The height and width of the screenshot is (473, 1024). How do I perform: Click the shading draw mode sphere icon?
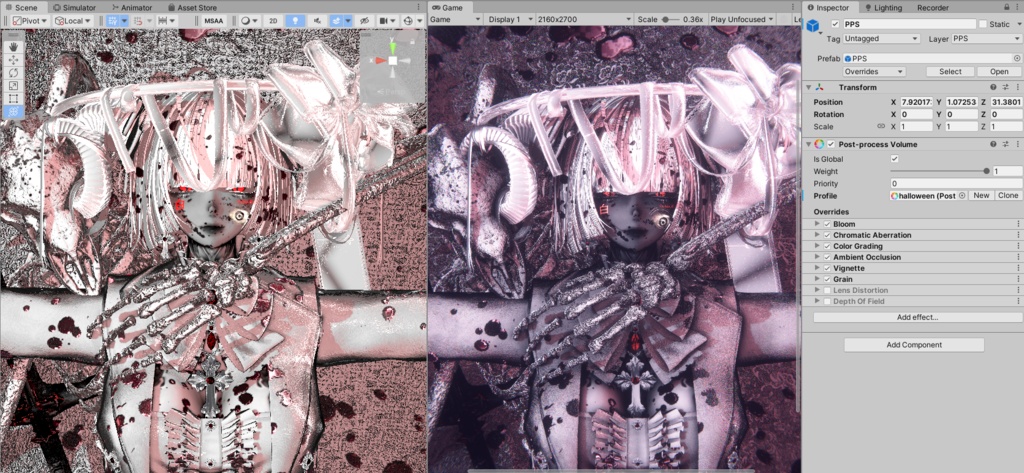(x=246, y=21)
